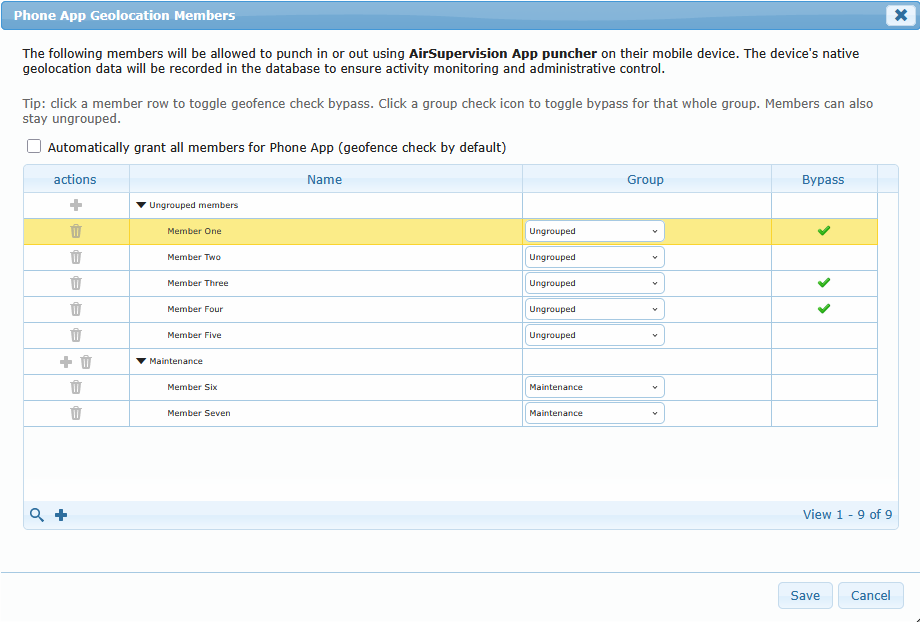This screenshot has width=920, height=622.
Task: Toggle bypass checkmark for Member One
Action: [x=823, y=231]
